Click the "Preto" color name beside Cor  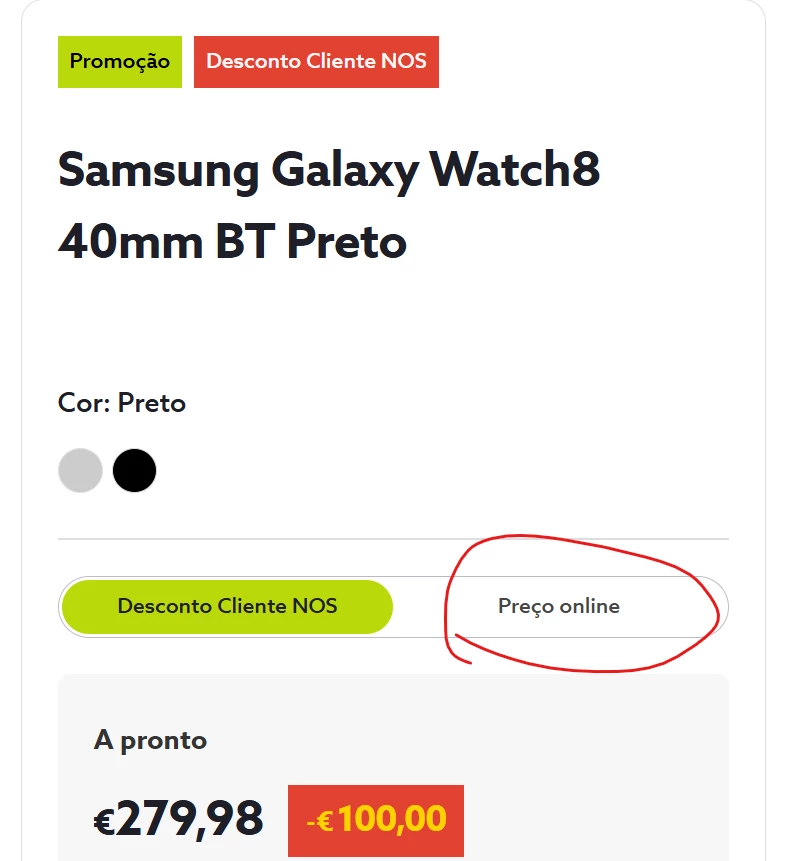tap(152, 403)
